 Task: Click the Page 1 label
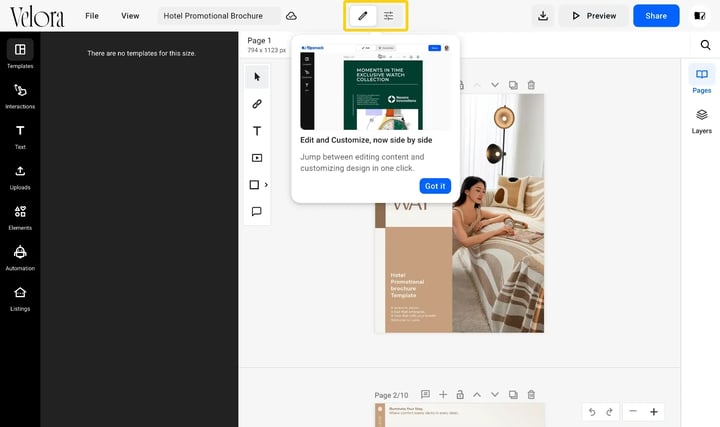259,40
